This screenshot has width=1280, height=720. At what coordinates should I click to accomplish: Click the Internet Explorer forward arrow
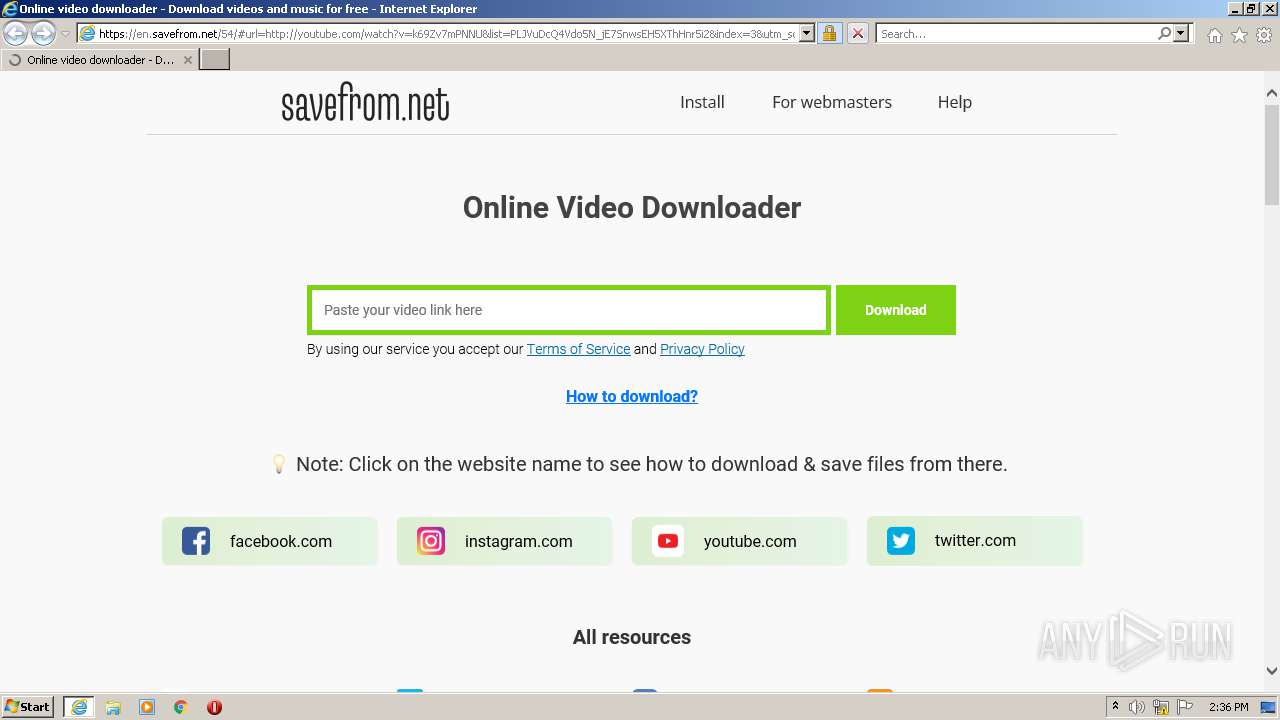43,33
